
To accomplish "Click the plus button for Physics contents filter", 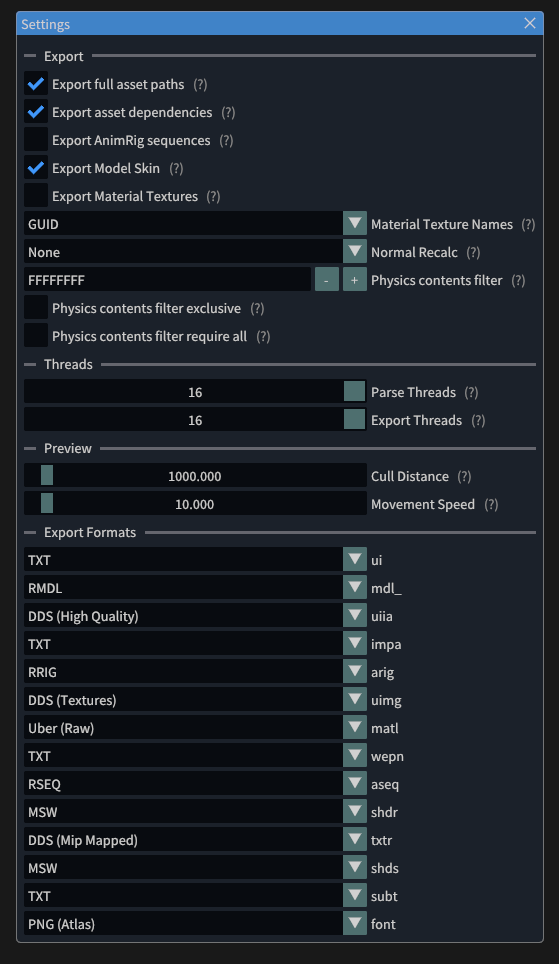I will [x=354, y=280].
